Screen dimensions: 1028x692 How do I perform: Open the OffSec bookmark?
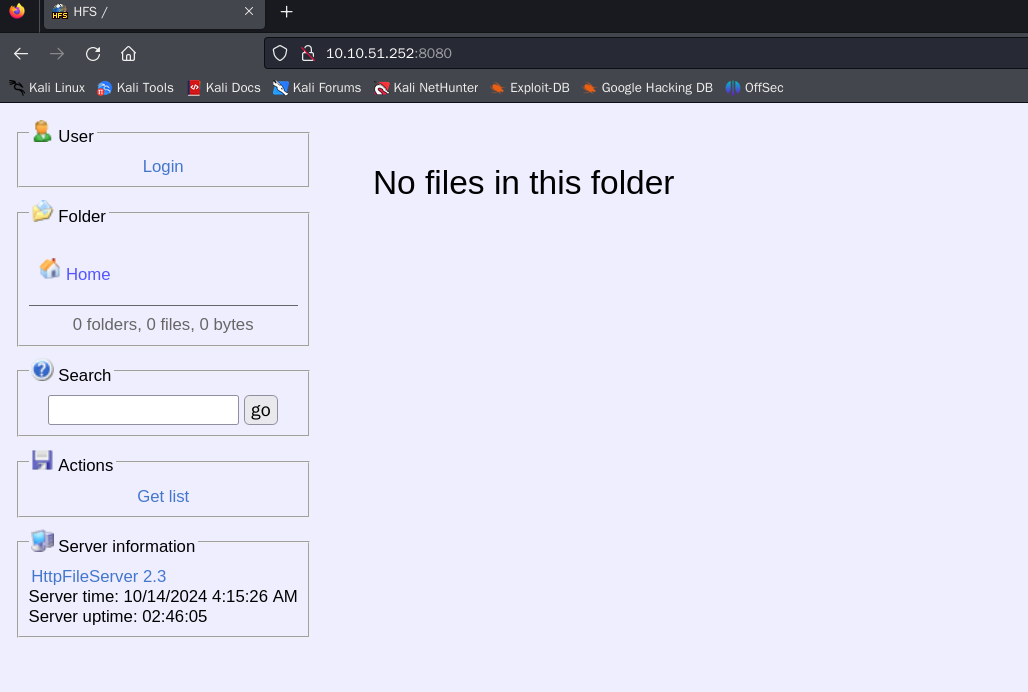click(x=754, y=88)
